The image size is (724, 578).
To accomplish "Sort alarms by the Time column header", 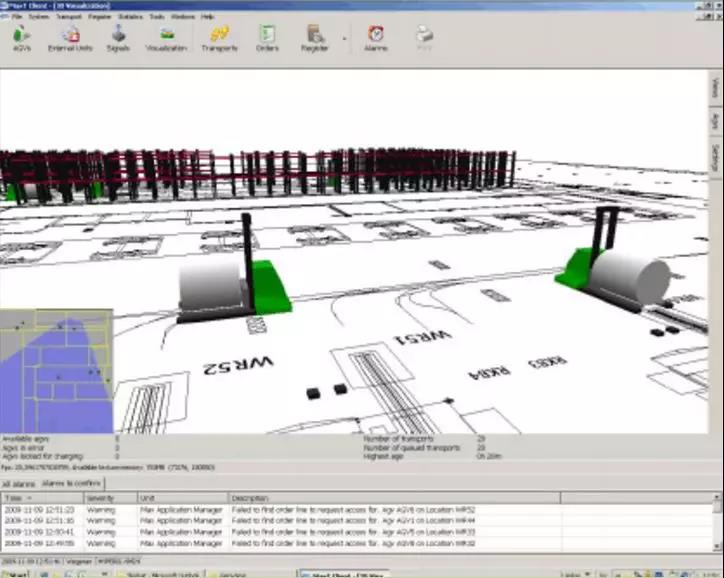I will pyautogui.click(x=30, y=497).
